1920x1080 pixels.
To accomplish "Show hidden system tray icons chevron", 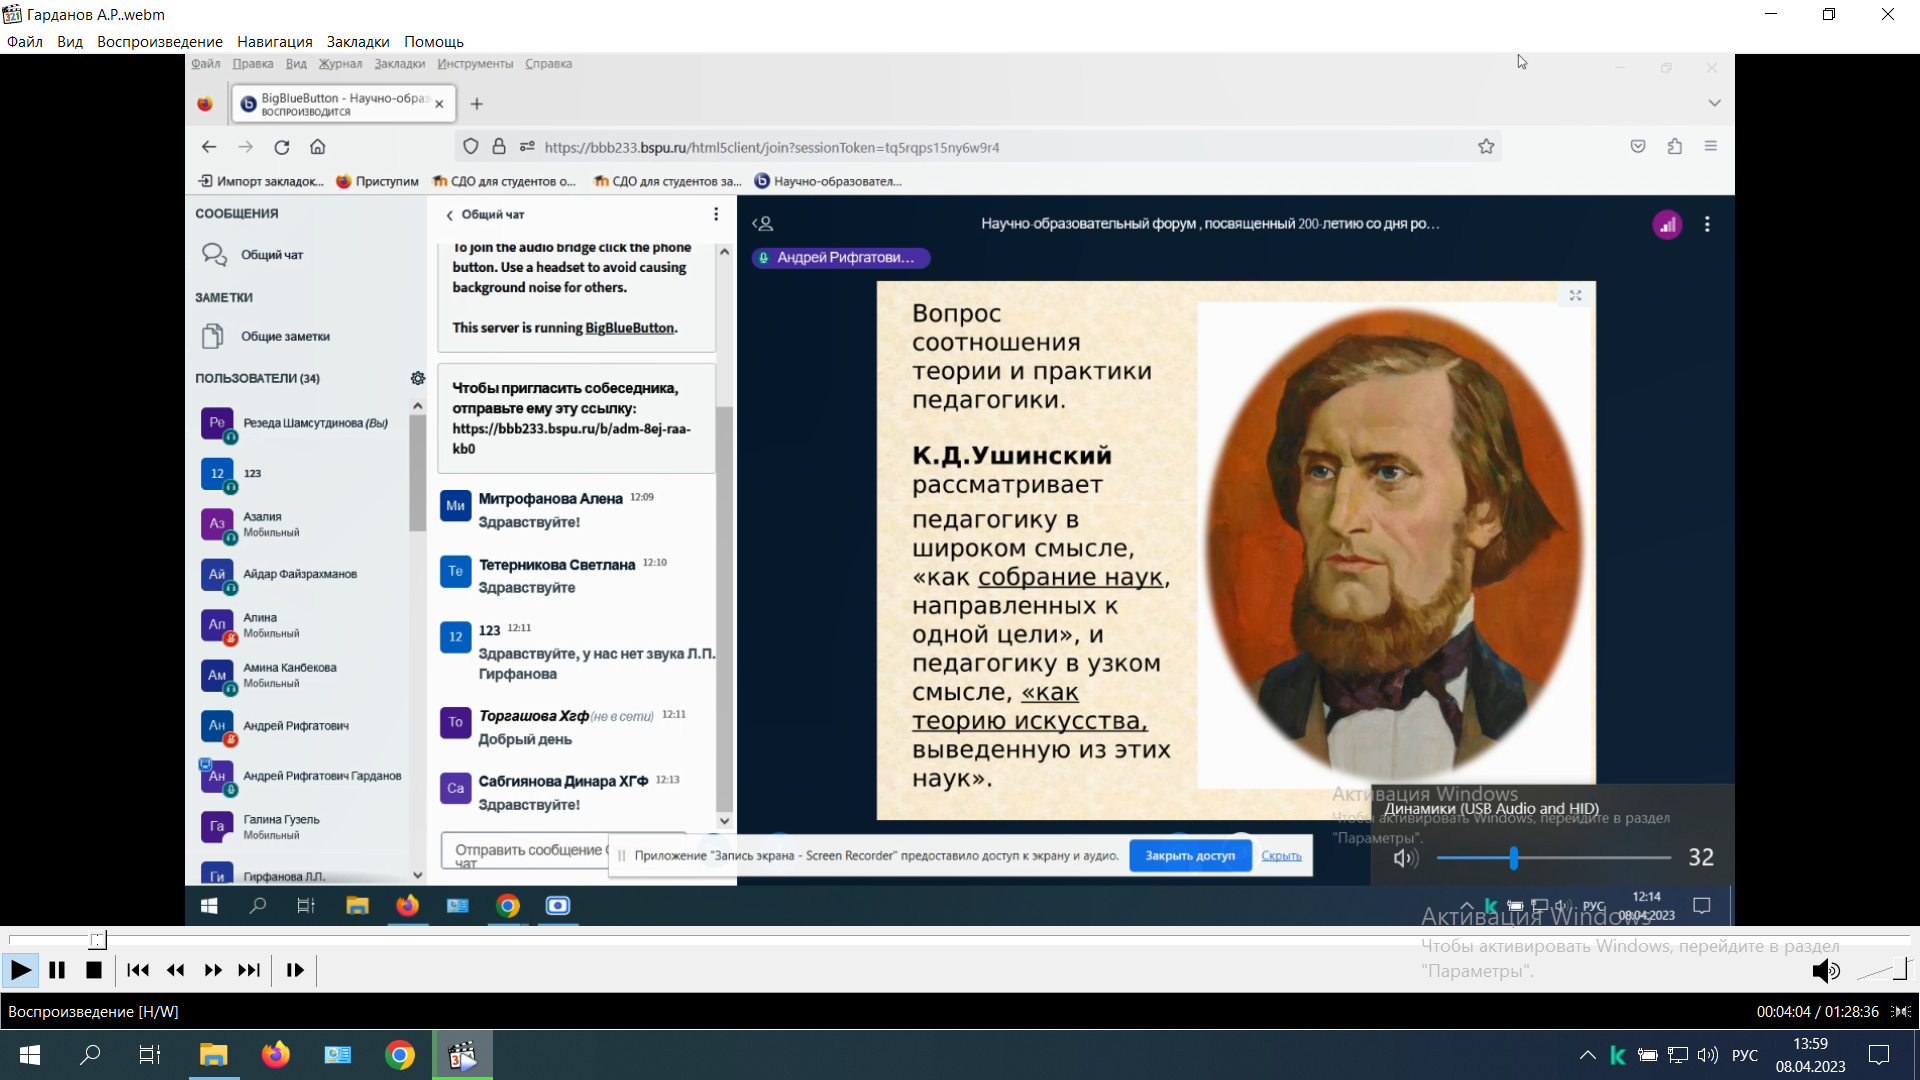I will point(1587,1055).
